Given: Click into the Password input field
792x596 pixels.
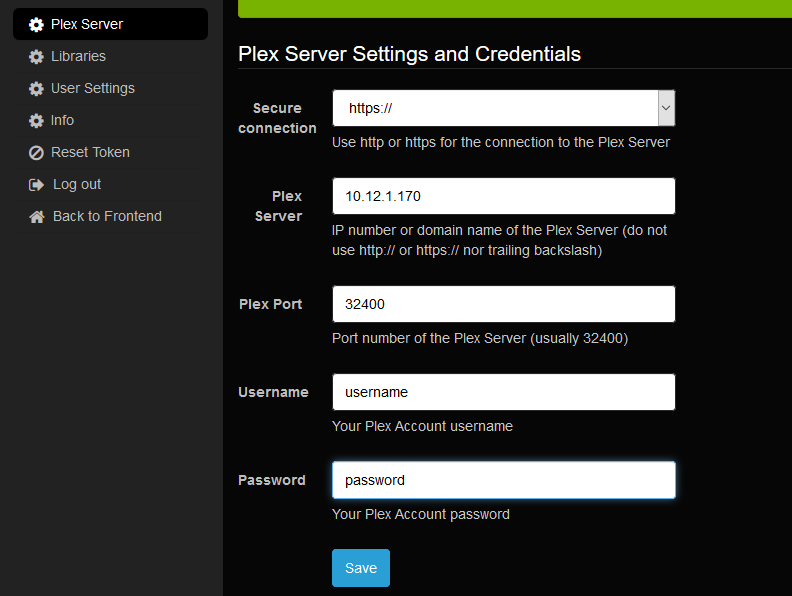Looking at the screenshot, I should point(504,480).
